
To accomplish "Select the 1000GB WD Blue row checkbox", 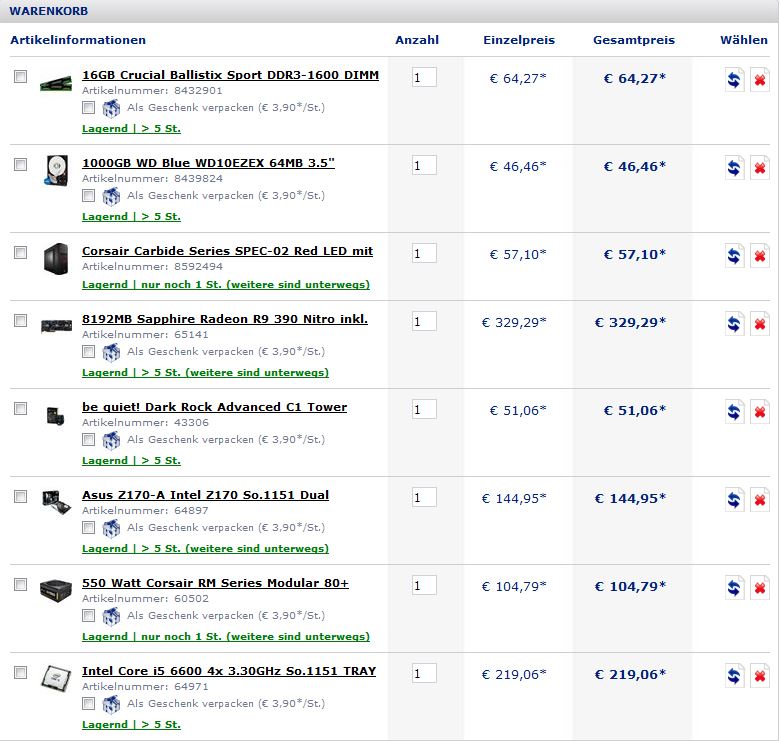I will tap(20, 164).
